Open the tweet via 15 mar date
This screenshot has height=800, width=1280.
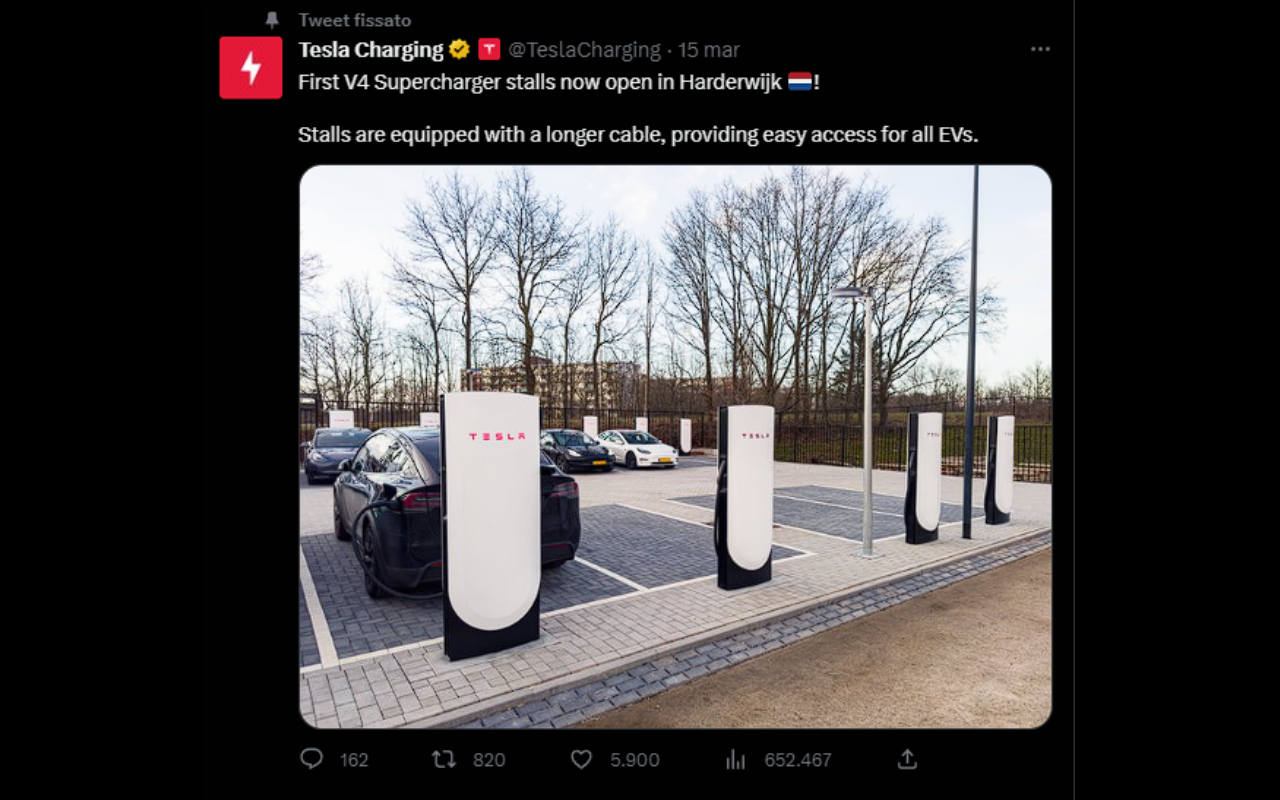pyautogui.click(x=709, y=49)
